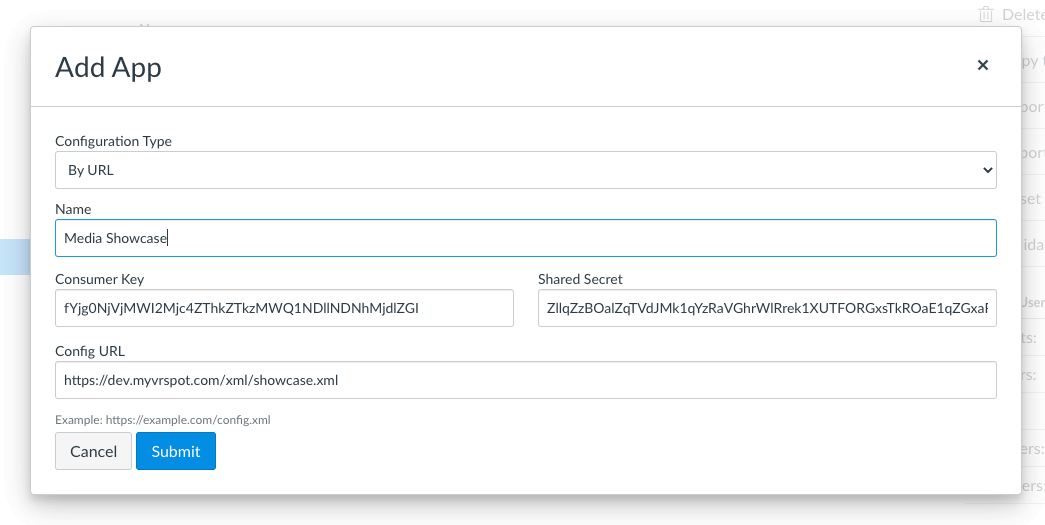Click into the Name field showing Media Showcase
Image resolution: width=1045 pixels, height=525 pixels.
click(525, 238)
